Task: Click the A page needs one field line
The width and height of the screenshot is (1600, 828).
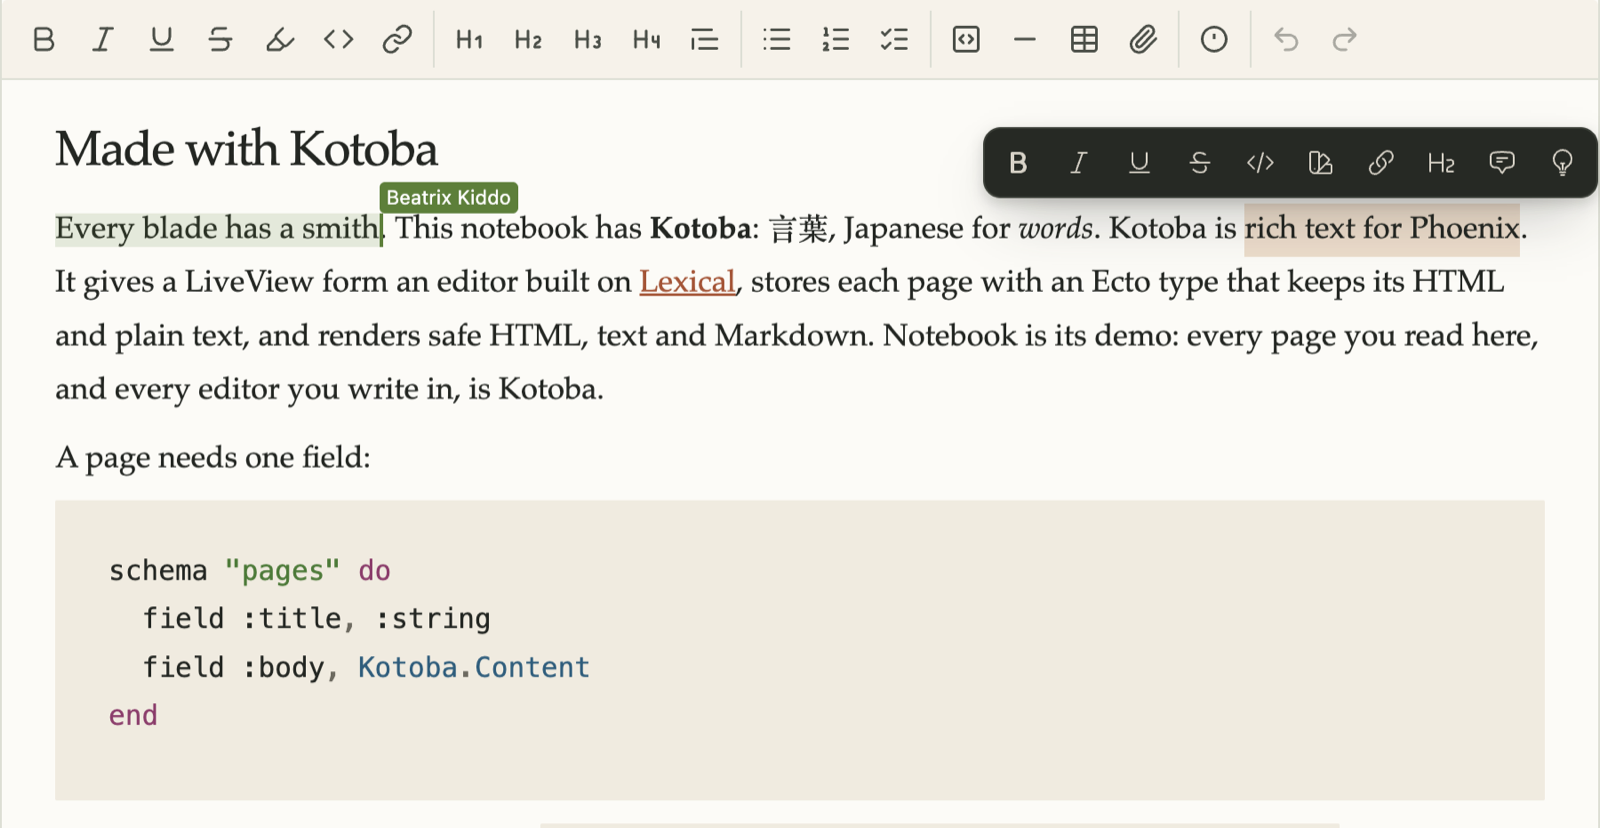Action: (x=213, y=458)
